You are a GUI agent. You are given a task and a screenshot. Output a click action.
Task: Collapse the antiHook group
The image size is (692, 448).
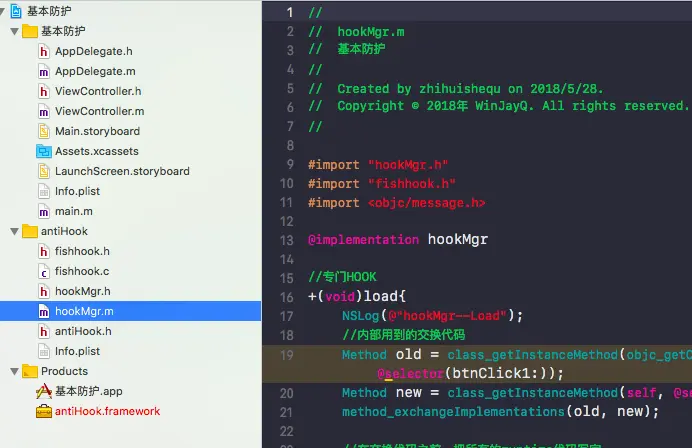click(15, 231)
